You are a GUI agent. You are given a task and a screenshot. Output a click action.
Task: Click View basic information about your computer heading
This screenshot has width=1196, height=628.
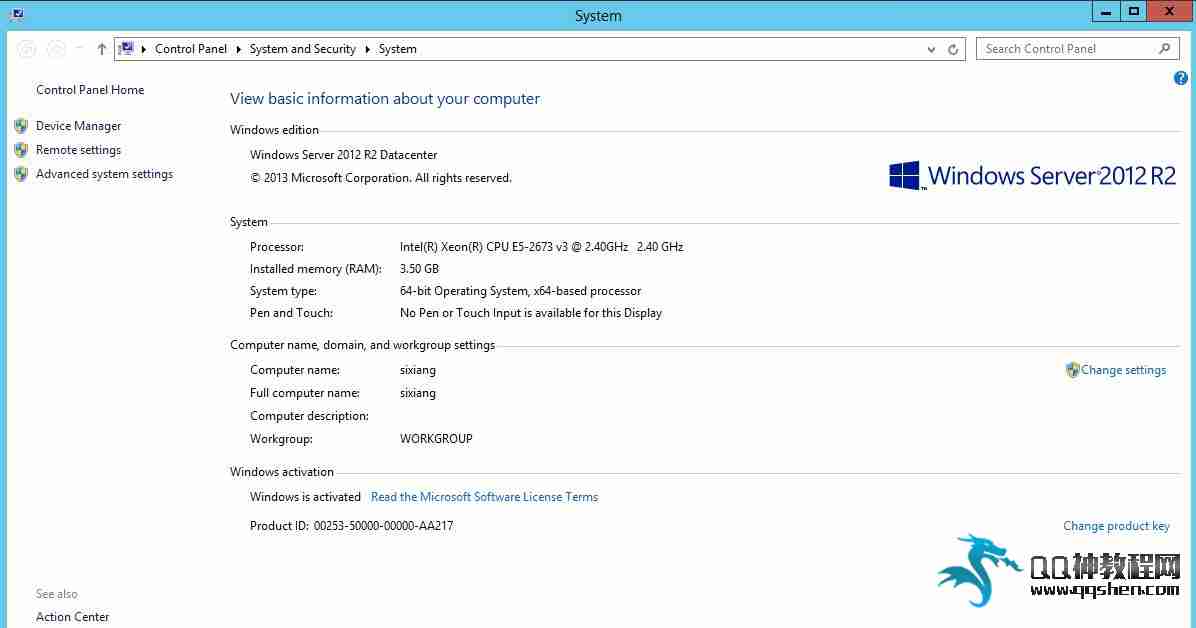pos(385,99)
